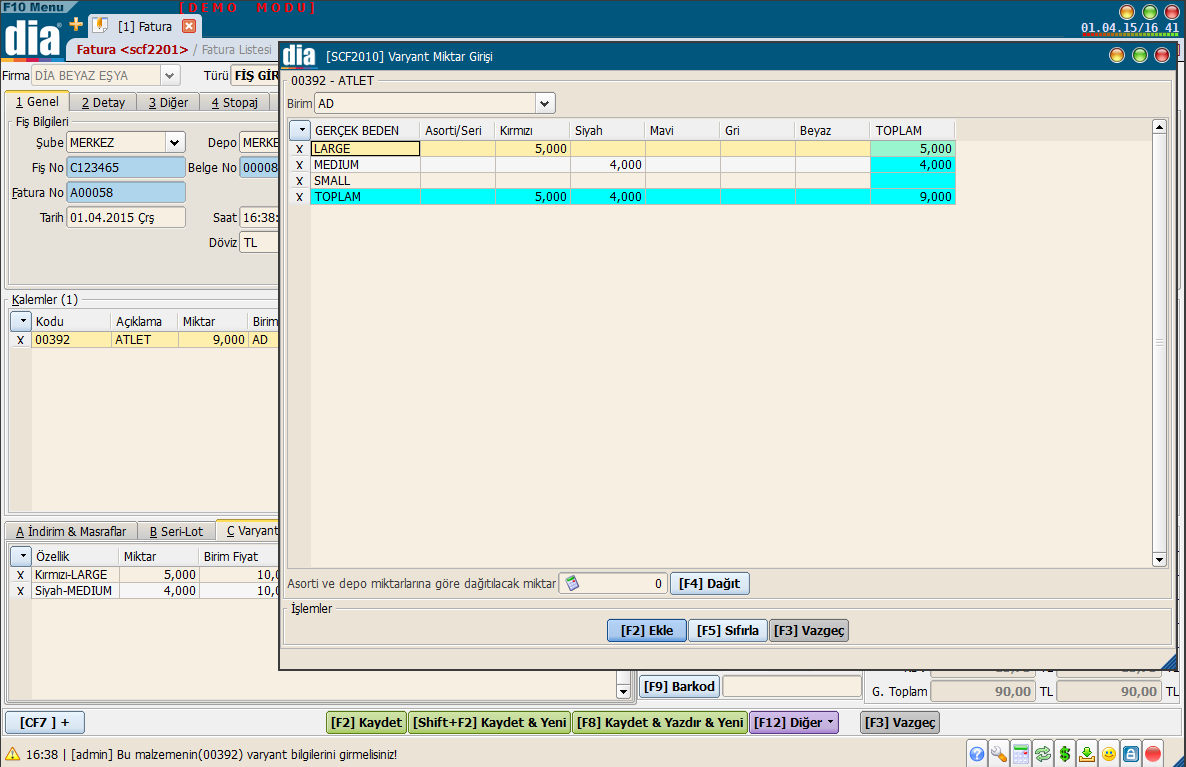Image resolution: width=1186 pixels, height=767 pixels.
Task: Open the green dollar currency icon
Action: click(x=1065, y=754)
